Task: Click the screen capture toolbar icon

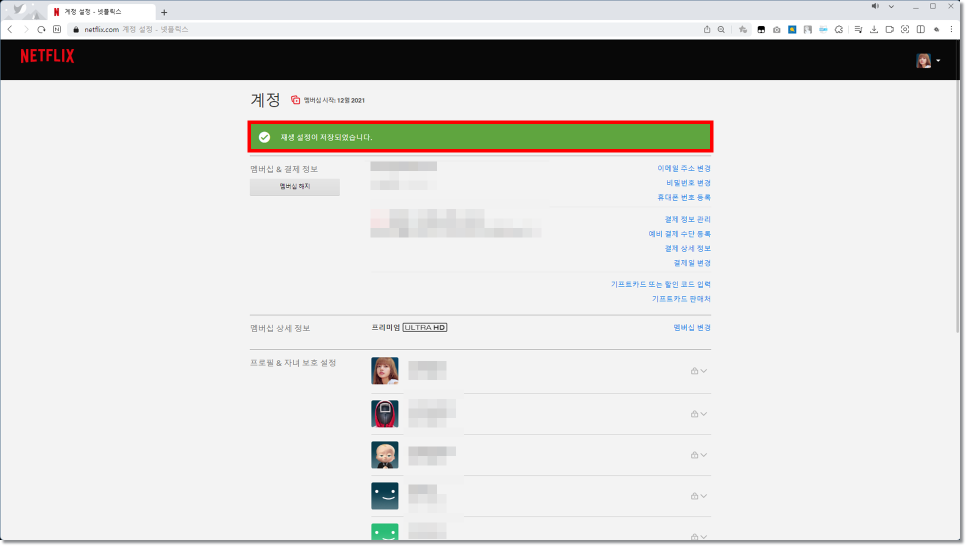Action: click(x=905, y=29)
